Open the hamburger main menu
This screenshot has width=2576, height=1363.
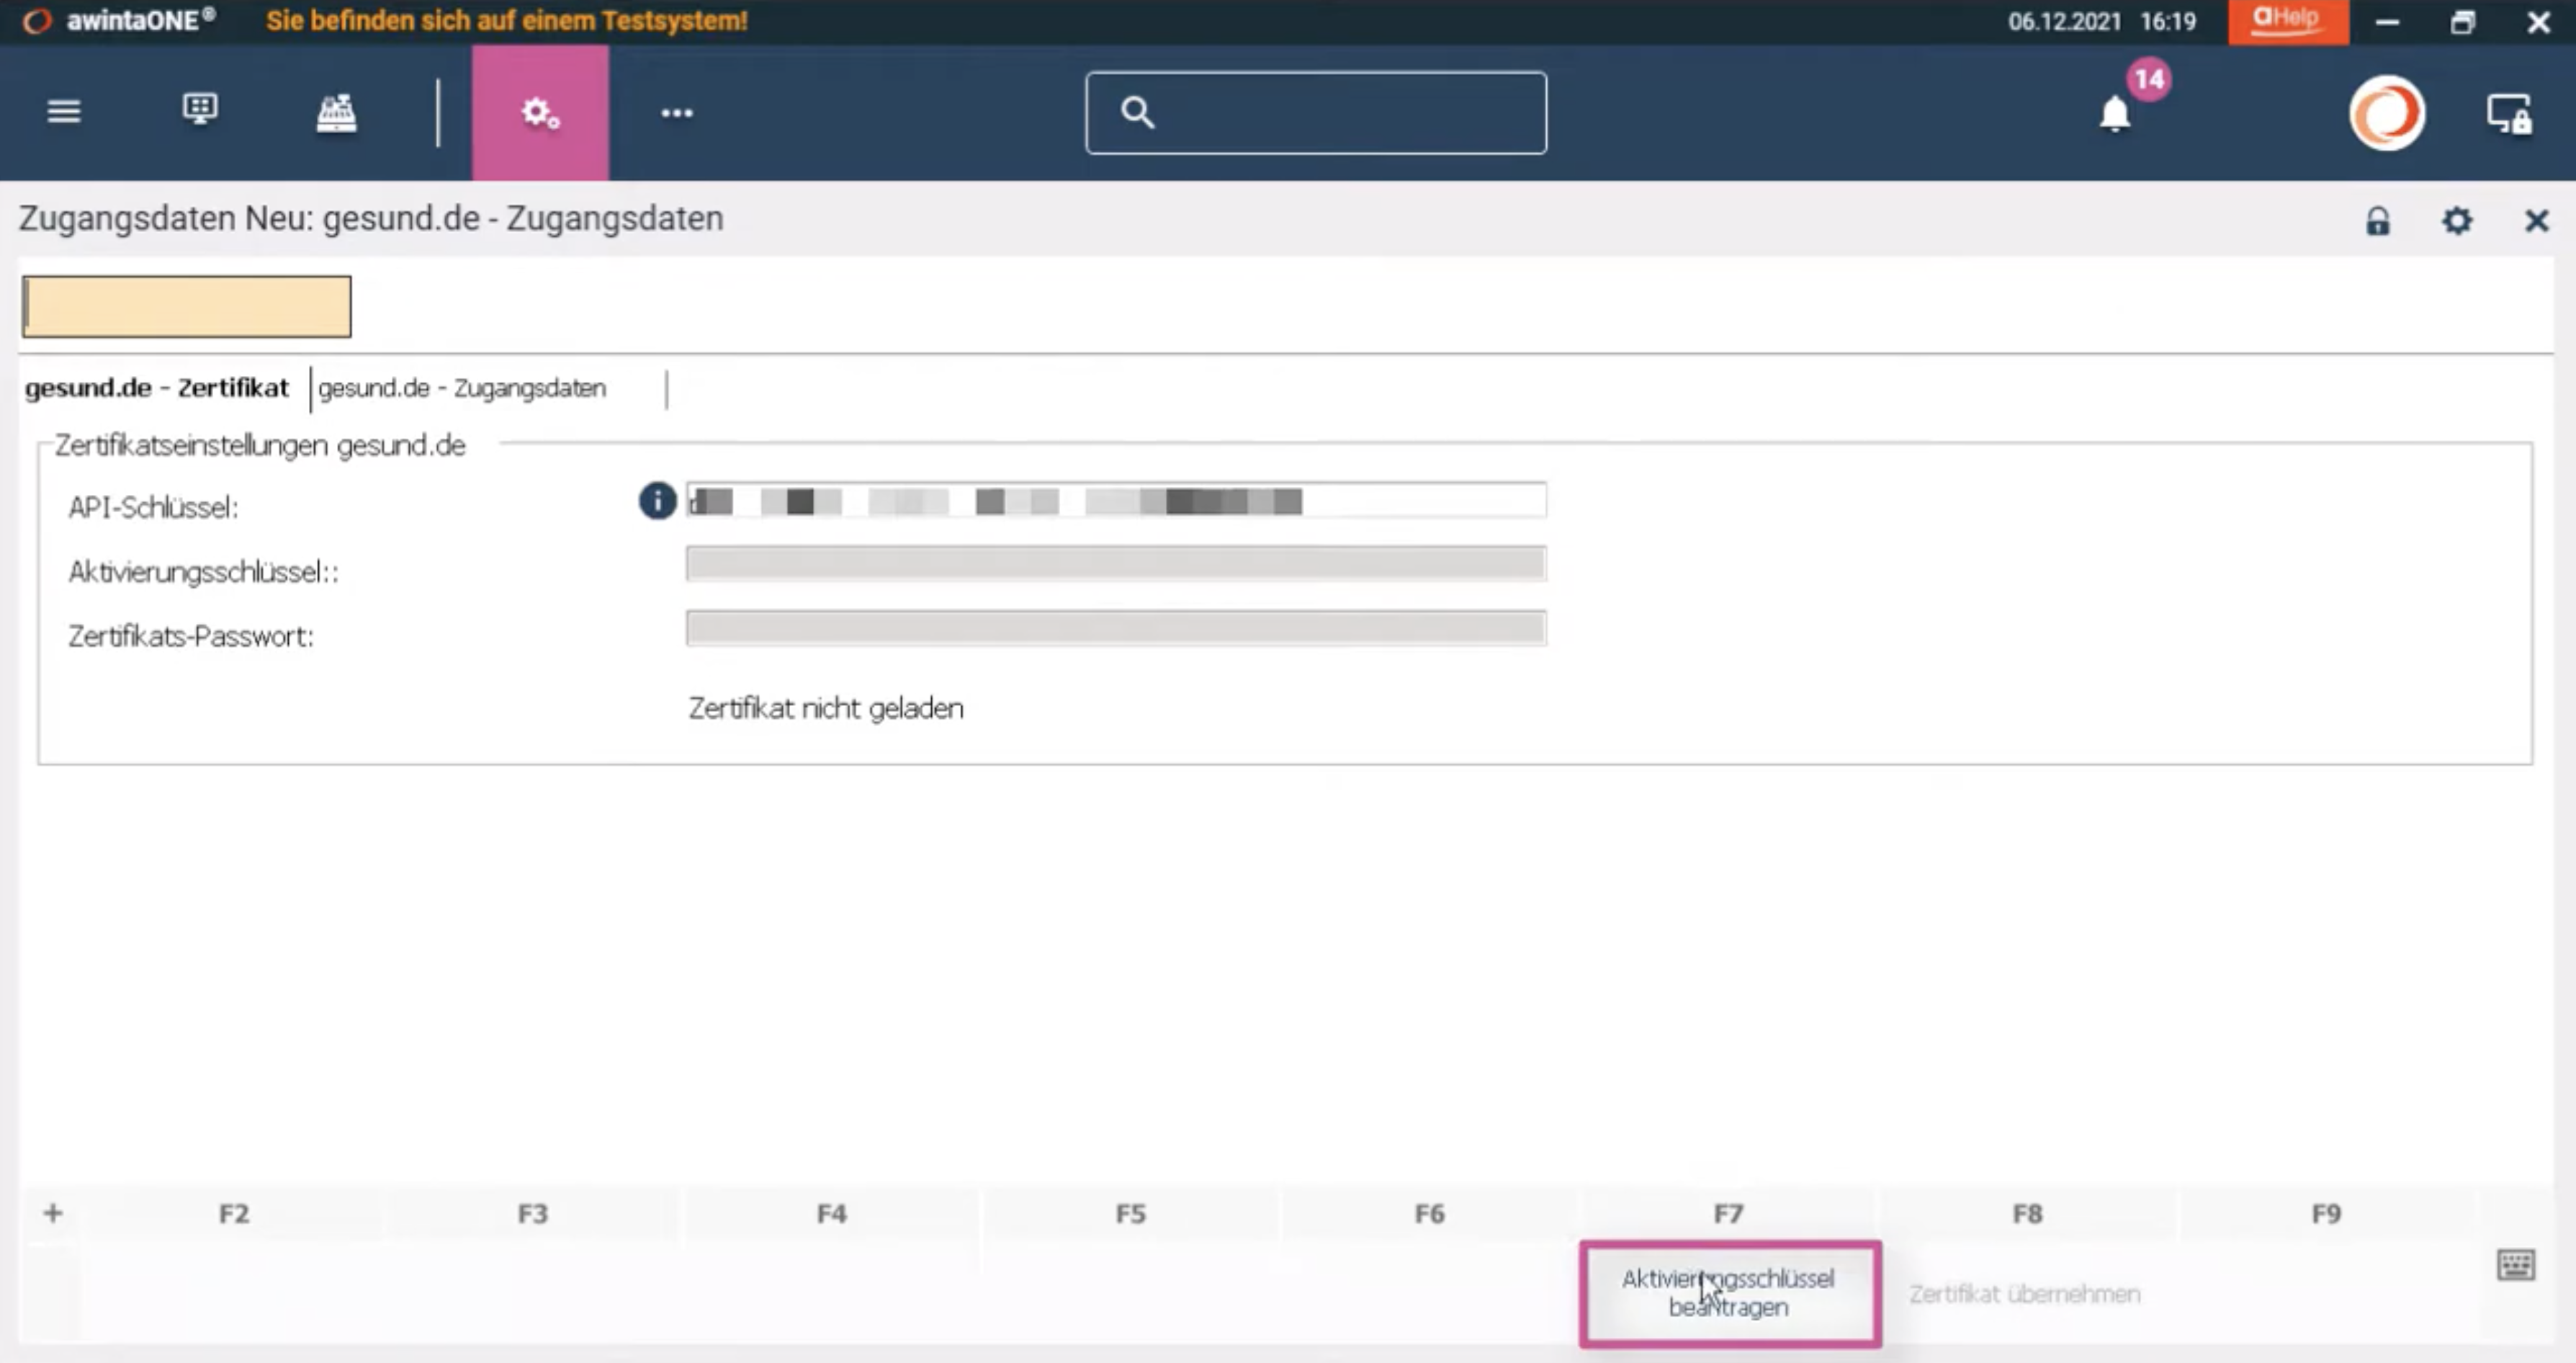(x=64, y=111)
